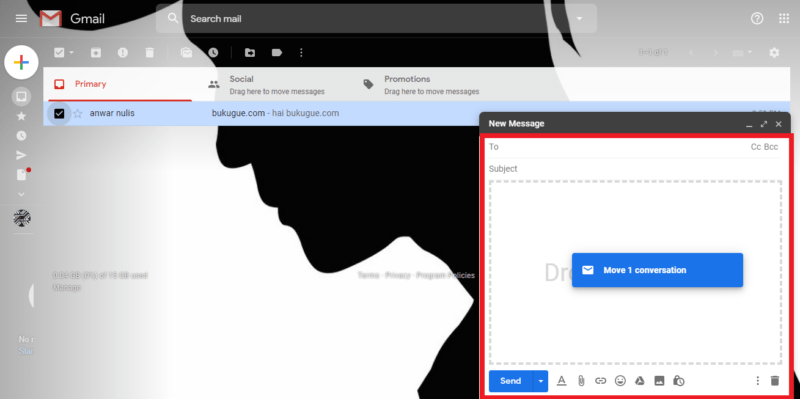Open input tools dropdown
The image size is (800, 399).
[742, 53]
